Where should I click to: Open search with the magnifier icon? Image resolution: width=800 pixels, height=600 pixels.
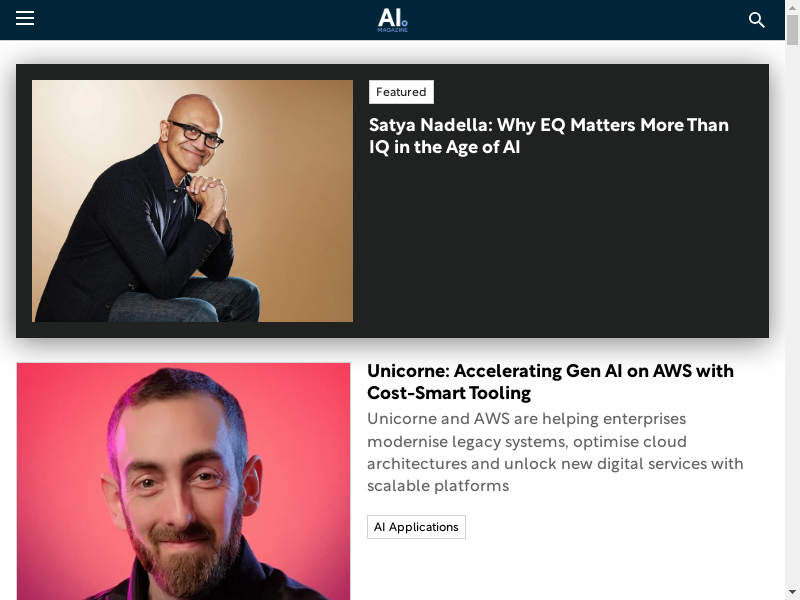(x=757, y=20)
